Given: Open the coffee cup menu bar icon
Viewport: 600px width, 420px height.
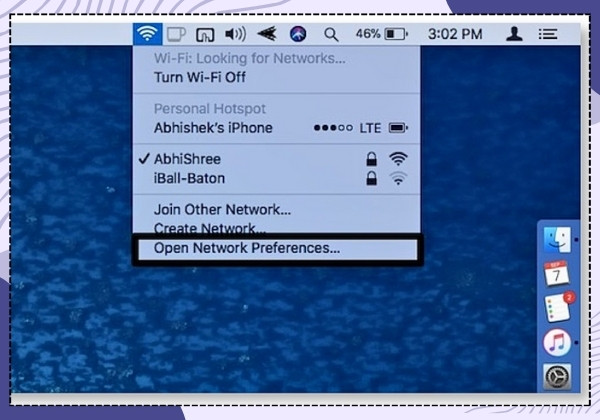Looking at the screenshot, I should (176, 34).
